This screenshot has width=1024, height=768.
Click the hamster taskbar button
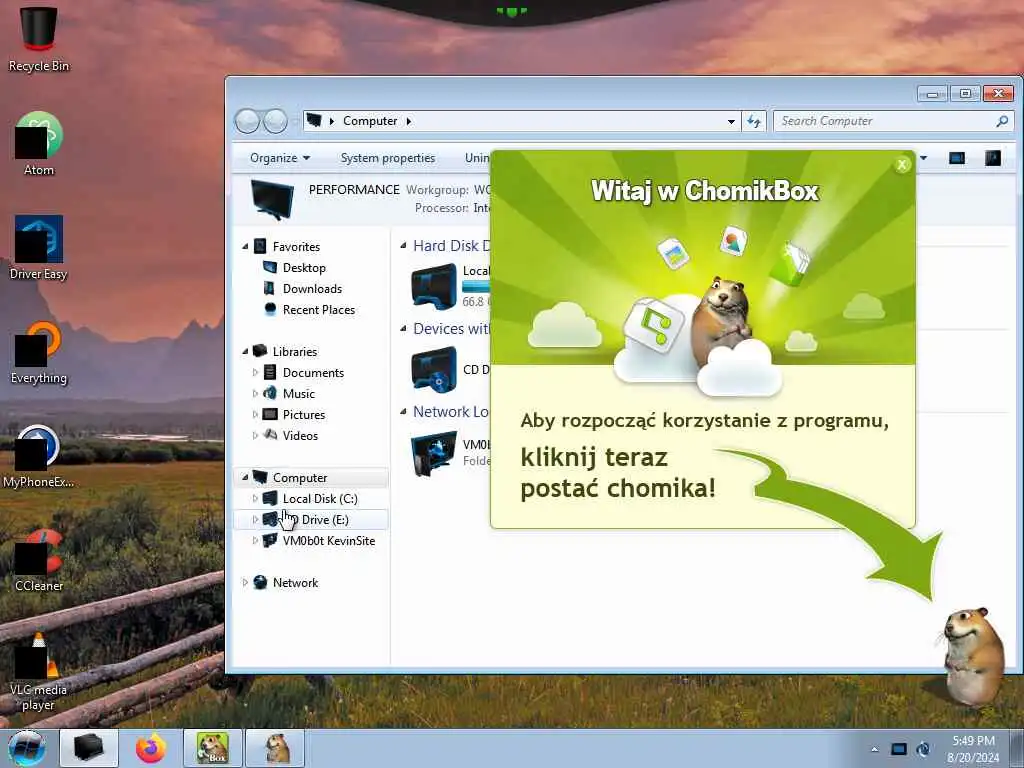point(275,748)
